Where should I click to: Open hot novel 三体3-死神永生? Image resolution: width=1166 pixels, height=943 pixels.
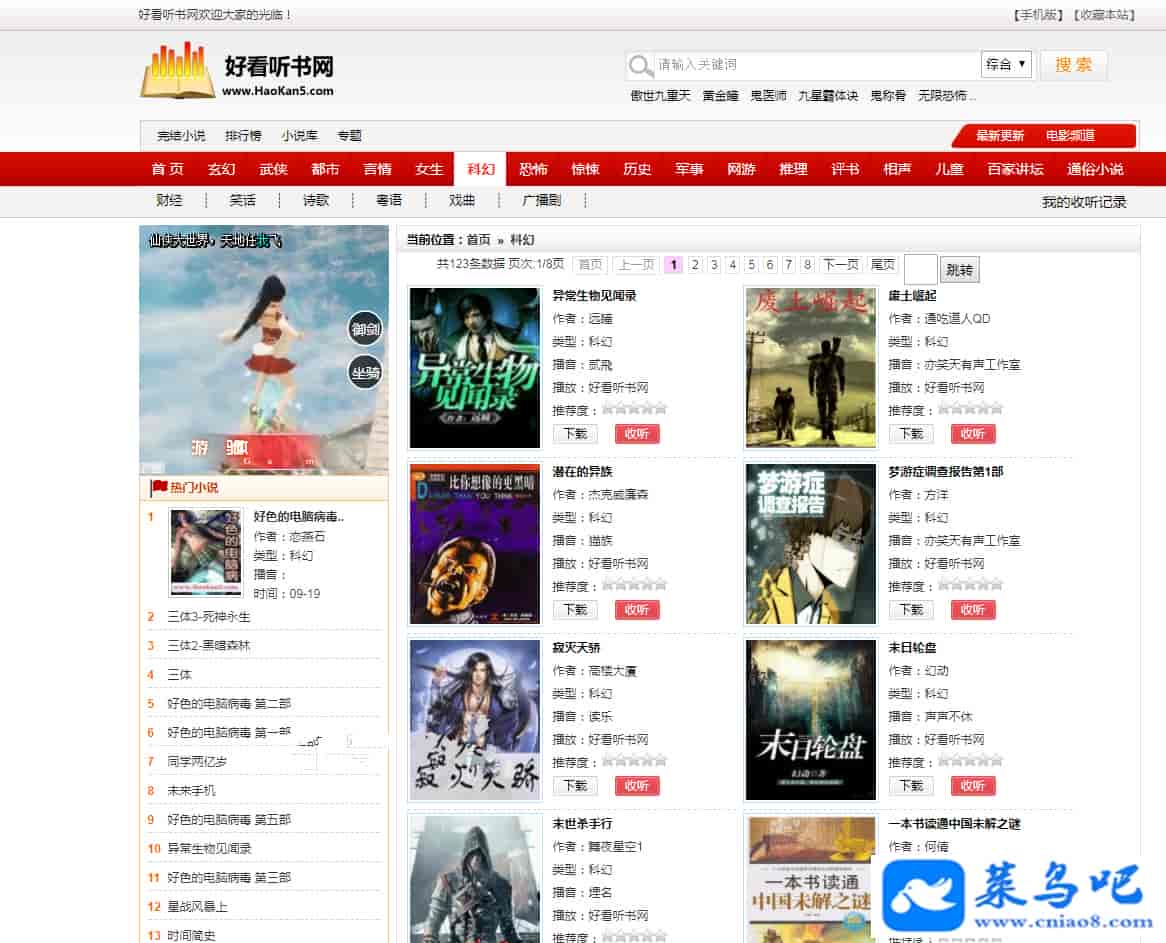[x=208, y=617]
